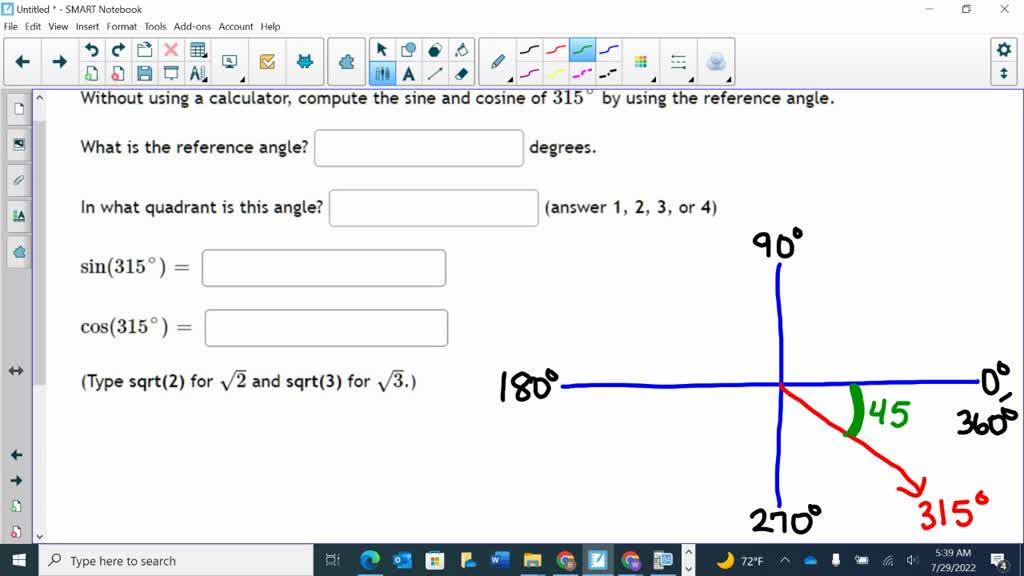Save the notebook using the floppy disk icon
The height and width of the screenshot is (576, 1024).
coord(145,73)
